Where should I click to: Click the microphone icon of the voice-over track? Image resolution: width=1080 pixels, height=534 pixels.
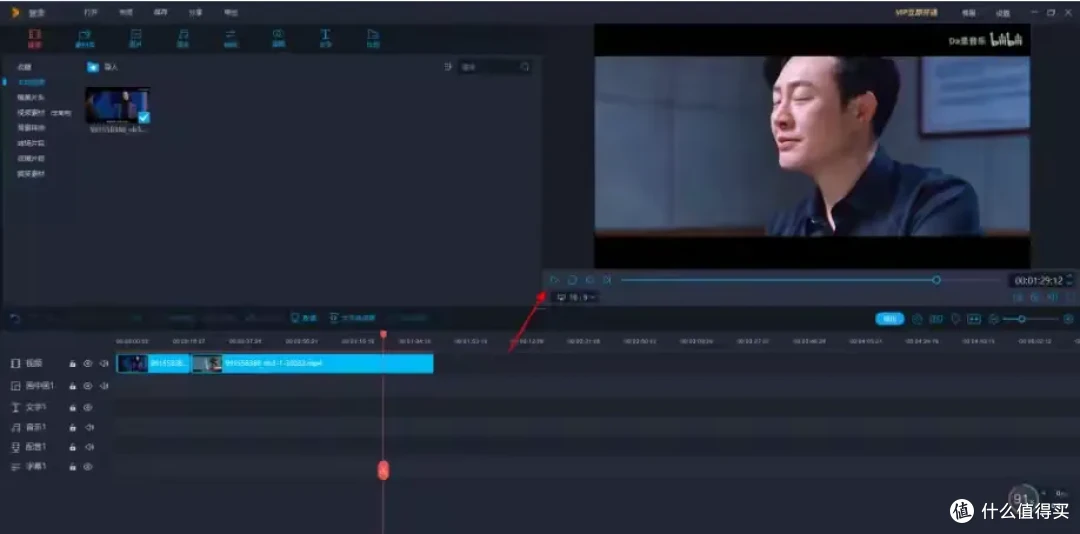pos(16,446)
